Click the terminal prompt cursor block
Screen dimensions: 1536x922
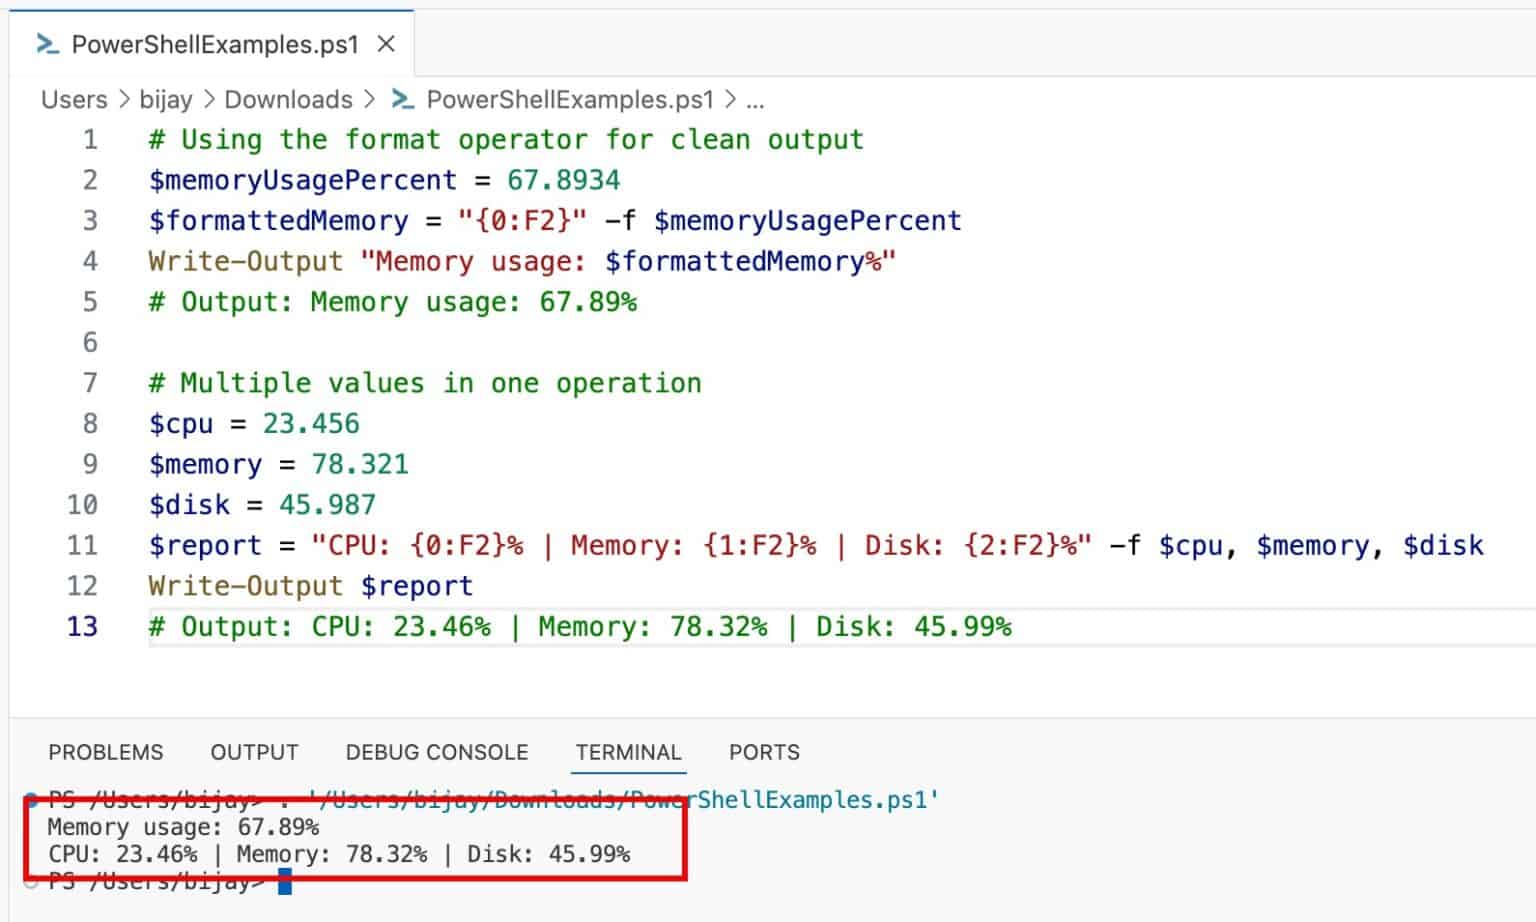[x=285, y=881]
